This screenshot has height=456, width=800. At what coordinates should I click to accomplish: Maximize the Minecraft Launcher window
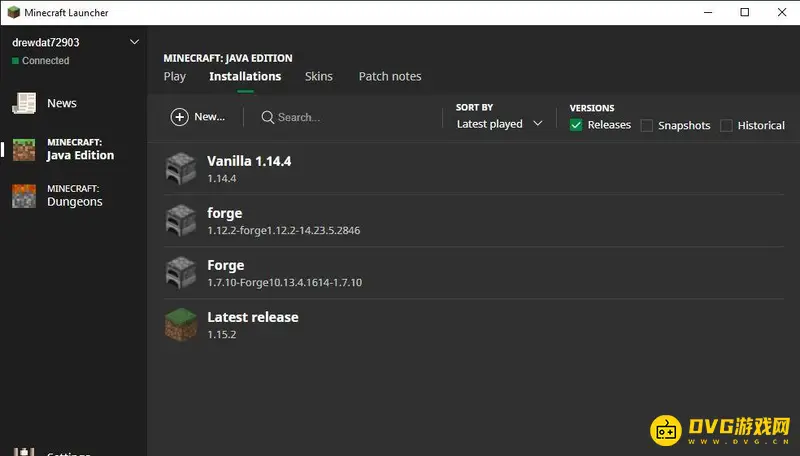point(744,12)
